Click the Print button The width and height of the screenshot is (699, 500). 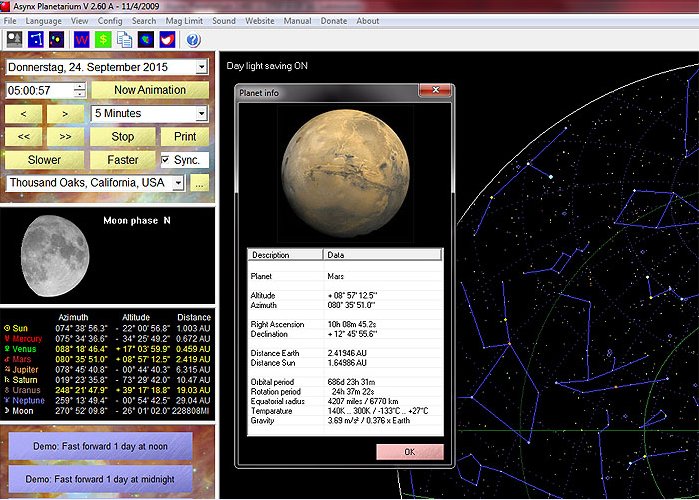[x=185, y=136]
